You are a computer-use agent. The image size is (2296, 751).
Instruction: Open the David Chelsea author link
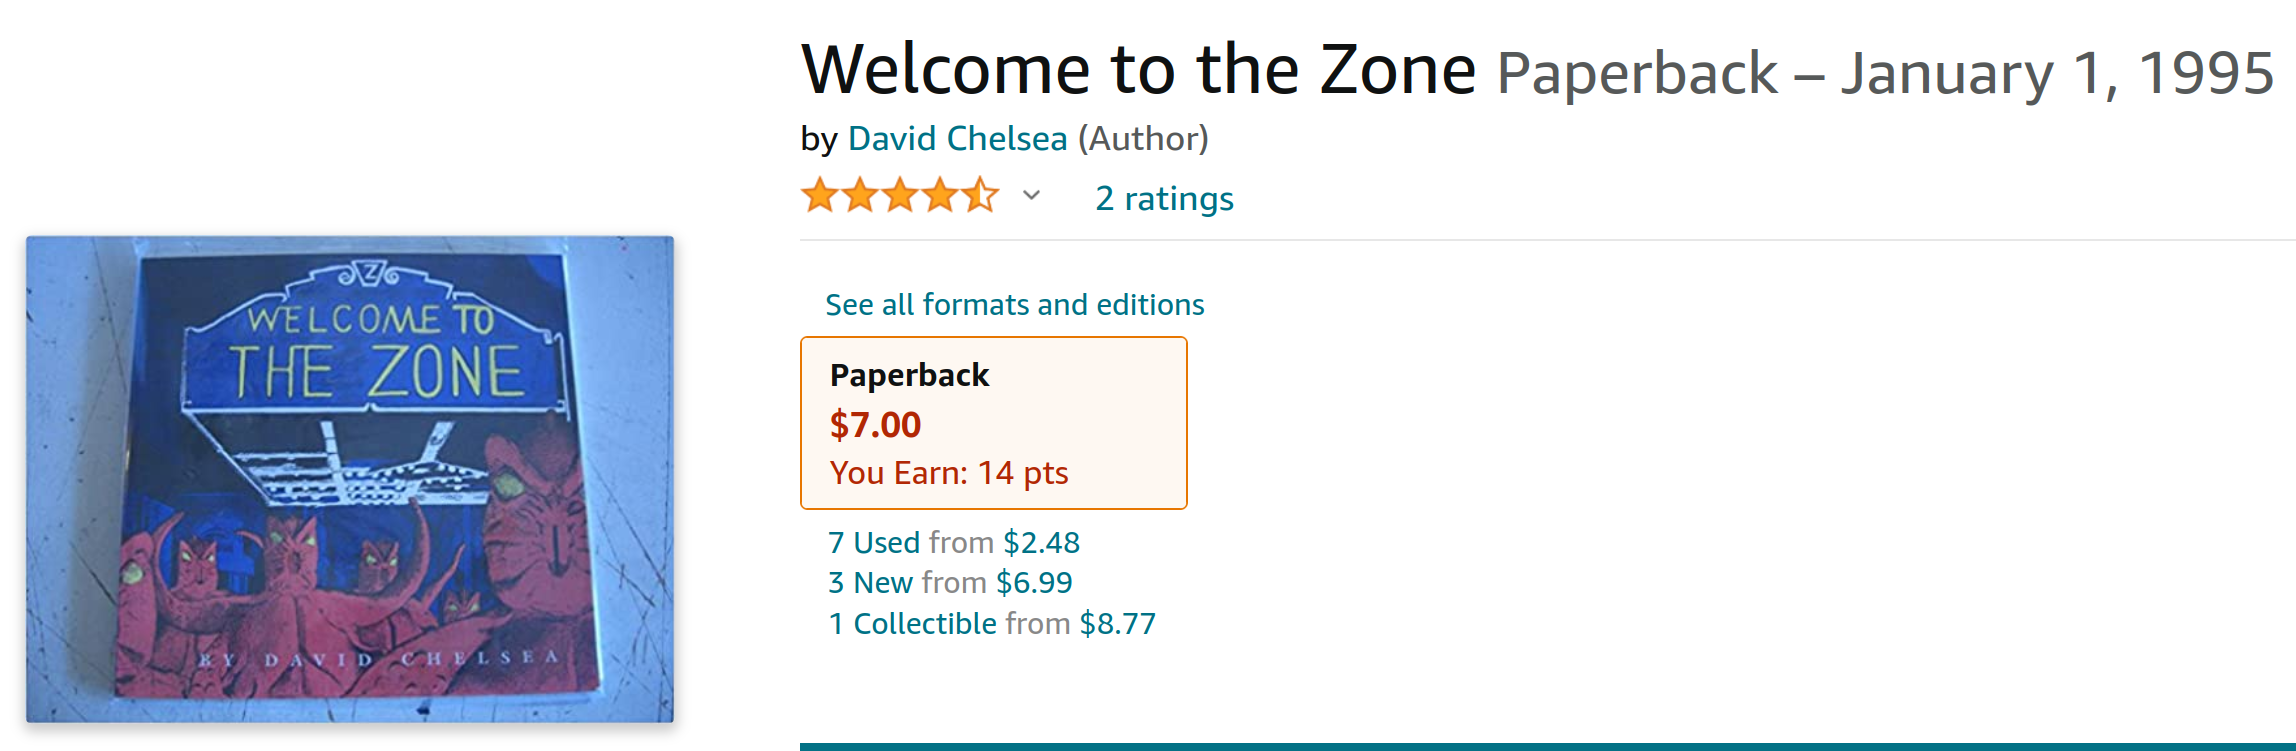pyautogui.click(x=957, y=138)
